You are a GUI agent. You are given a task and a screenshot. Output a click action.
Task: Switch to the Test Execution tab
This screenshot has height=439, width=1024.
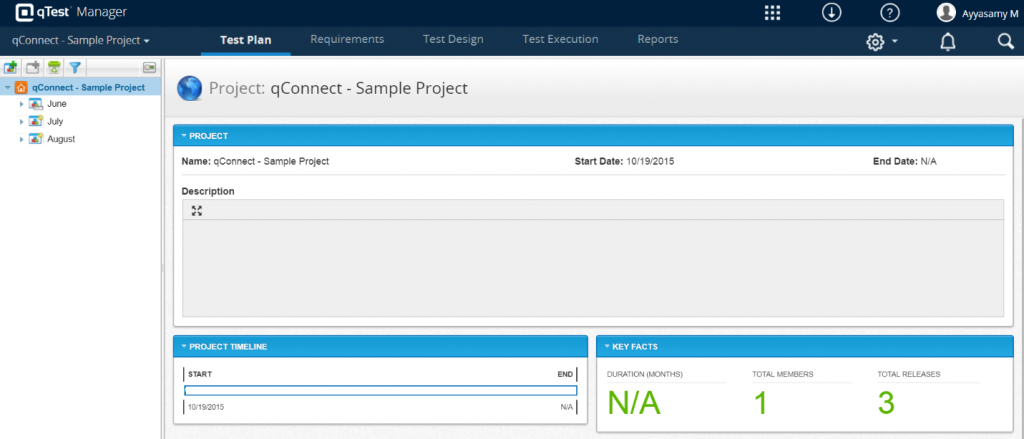[x=560, y=40]
